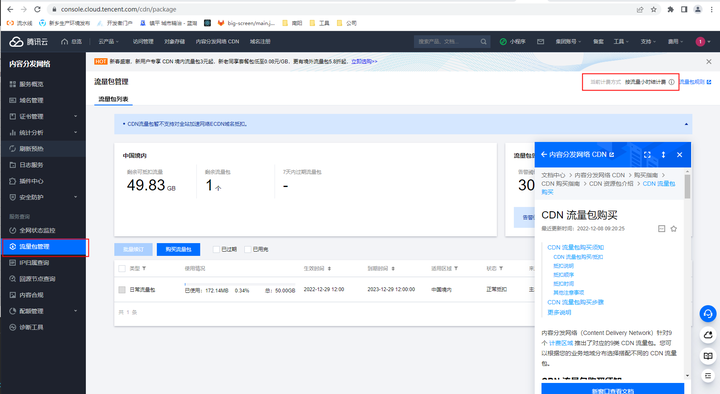Check the 已过期 filter checkbox
720x394 pixels.
tap(216, 249)
